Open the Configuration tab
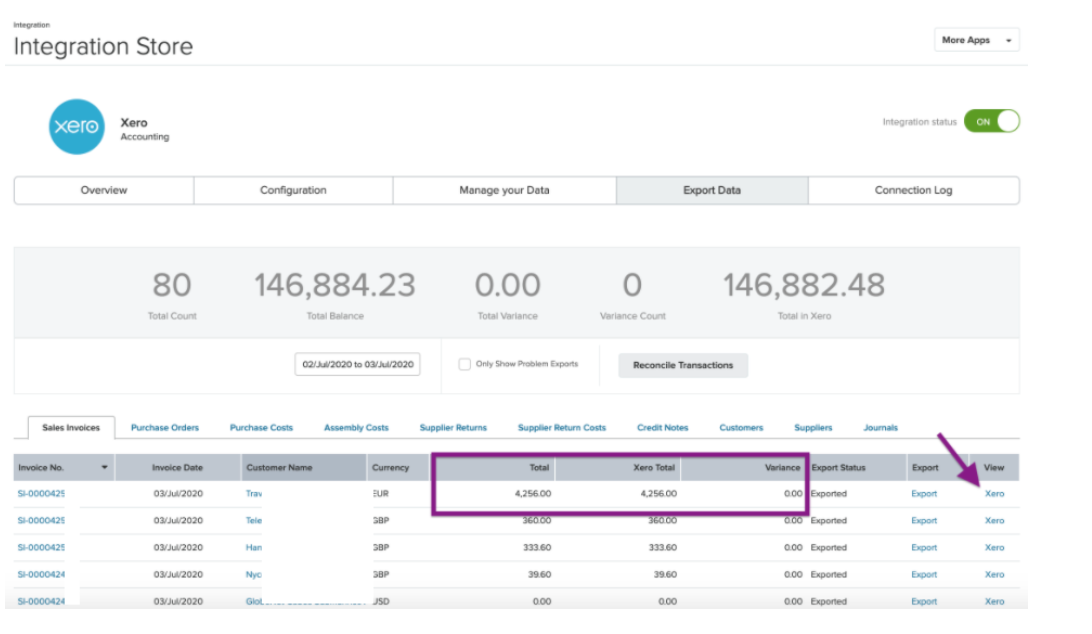This screenshot has height=634, width=1092. pyautogui.click(x=293, y=190)
